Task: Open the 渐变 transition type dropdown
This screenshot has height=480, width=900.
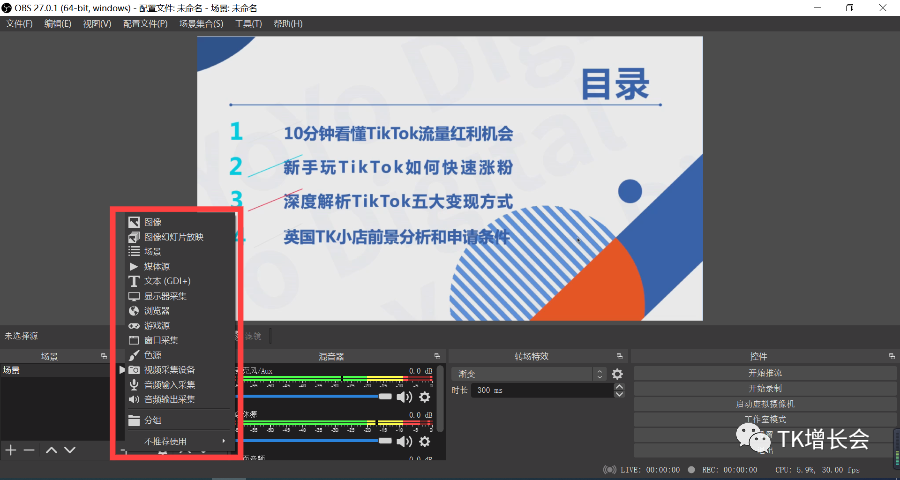Action: click(x=529, y=374)
